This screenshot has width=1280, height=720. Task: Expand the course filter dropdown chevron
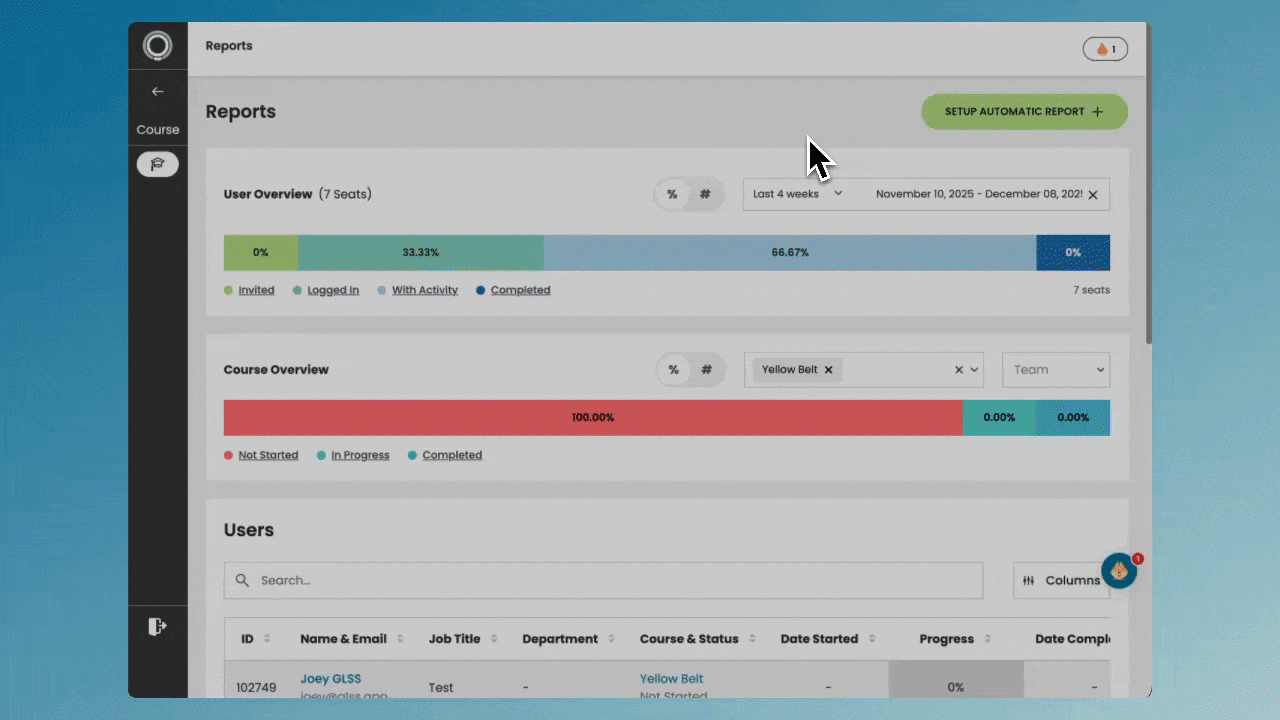pos(975,370)
